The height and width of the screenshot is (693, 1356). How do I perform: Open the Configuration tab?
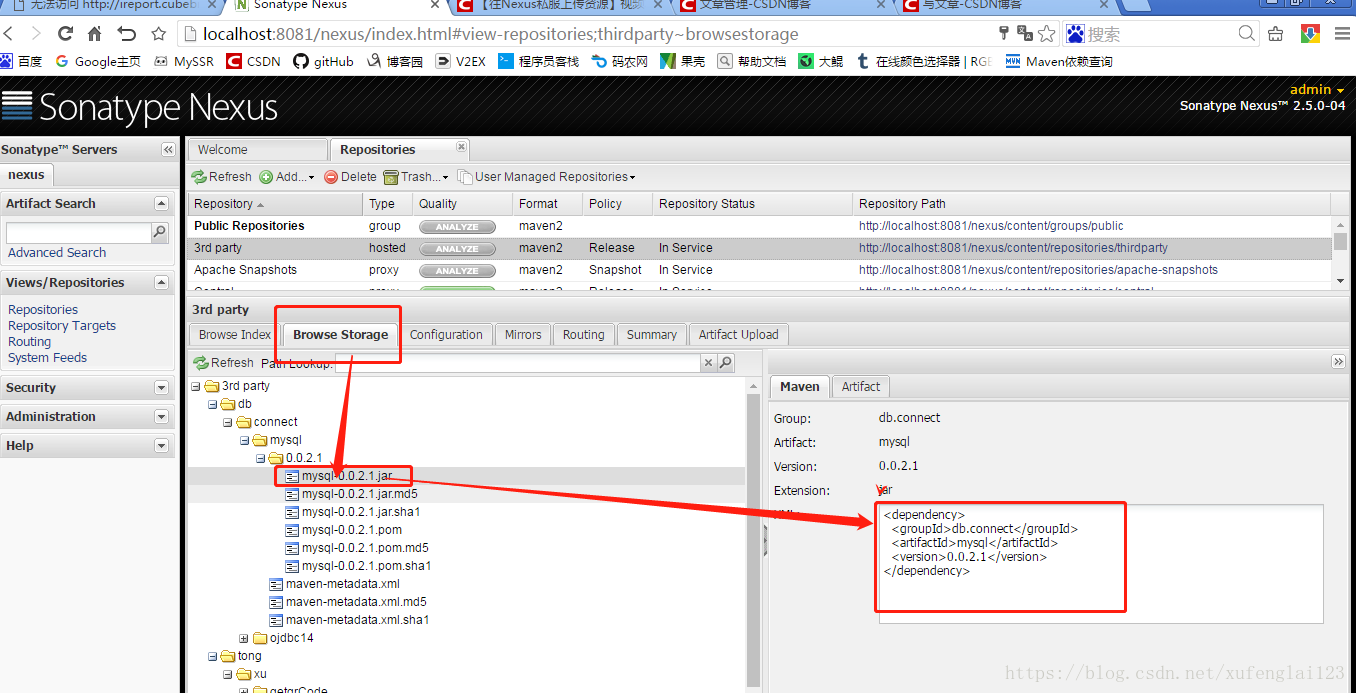tap(446, 335)
